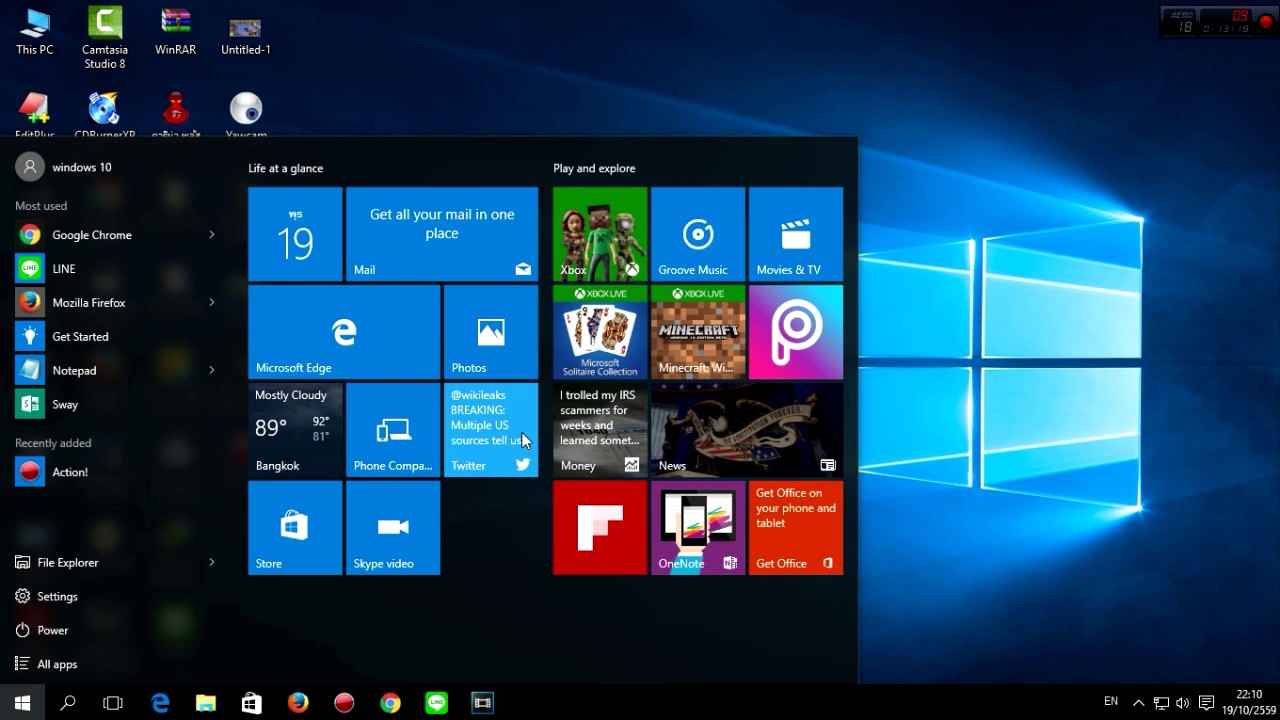
Task: Launch the Minecraft tile
Action: click(x=698, y=332)
